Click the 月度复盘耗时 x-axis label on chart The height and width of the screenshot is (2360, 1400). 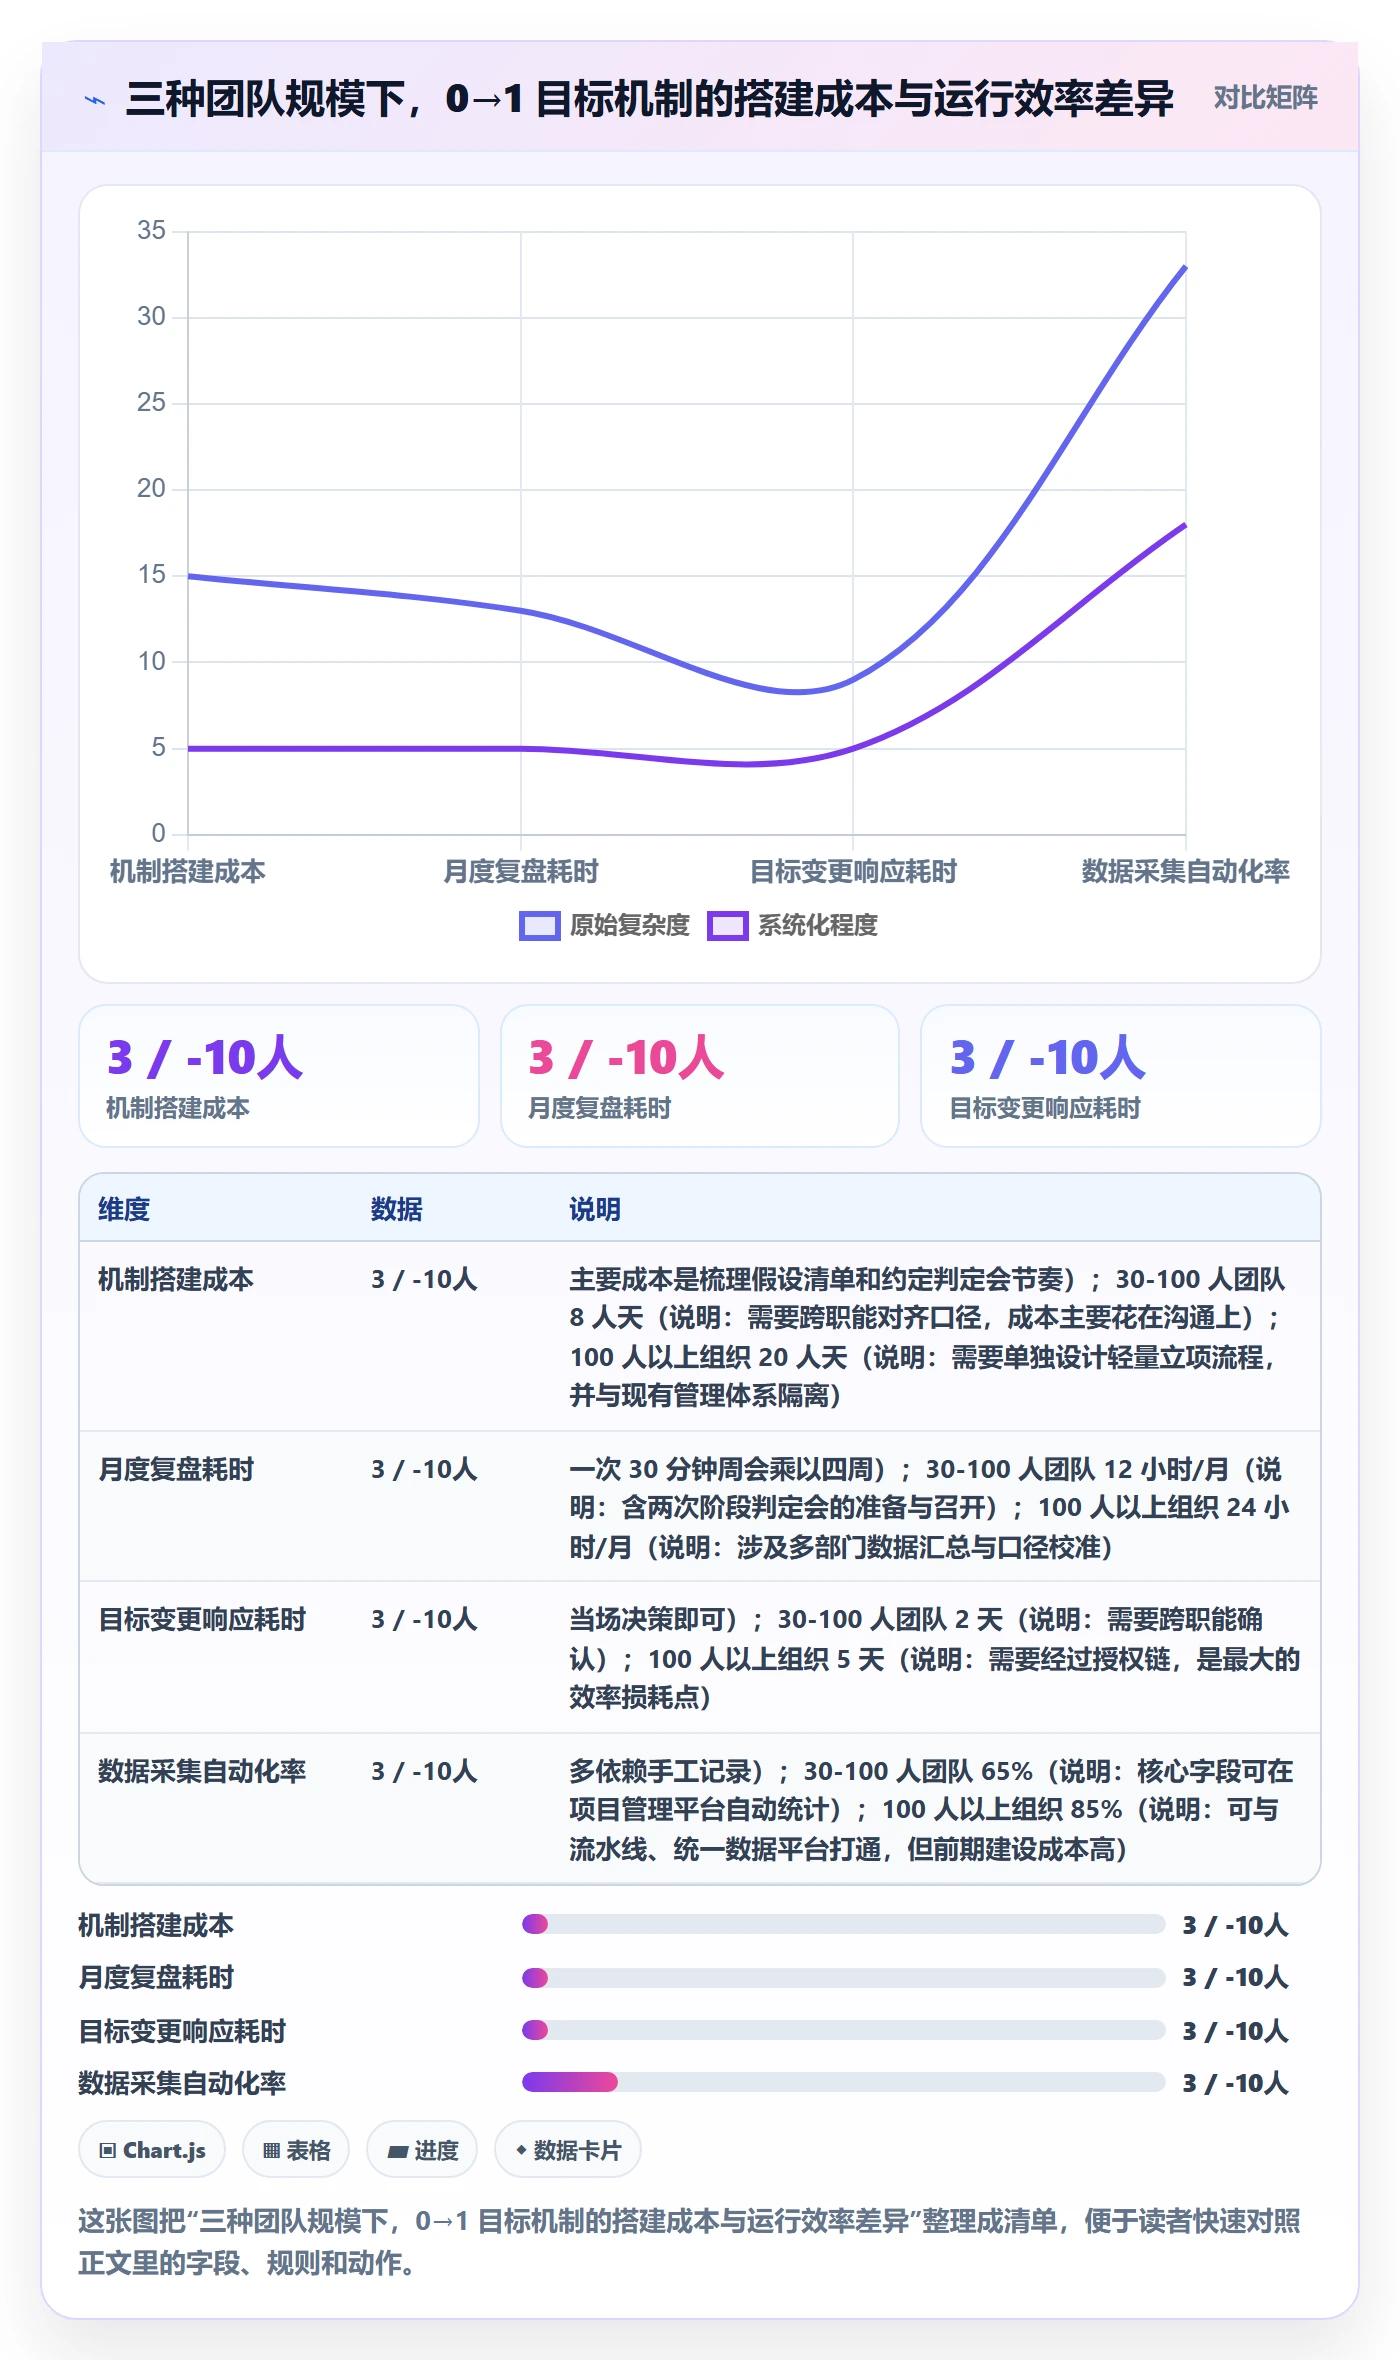tap(520, 872)
